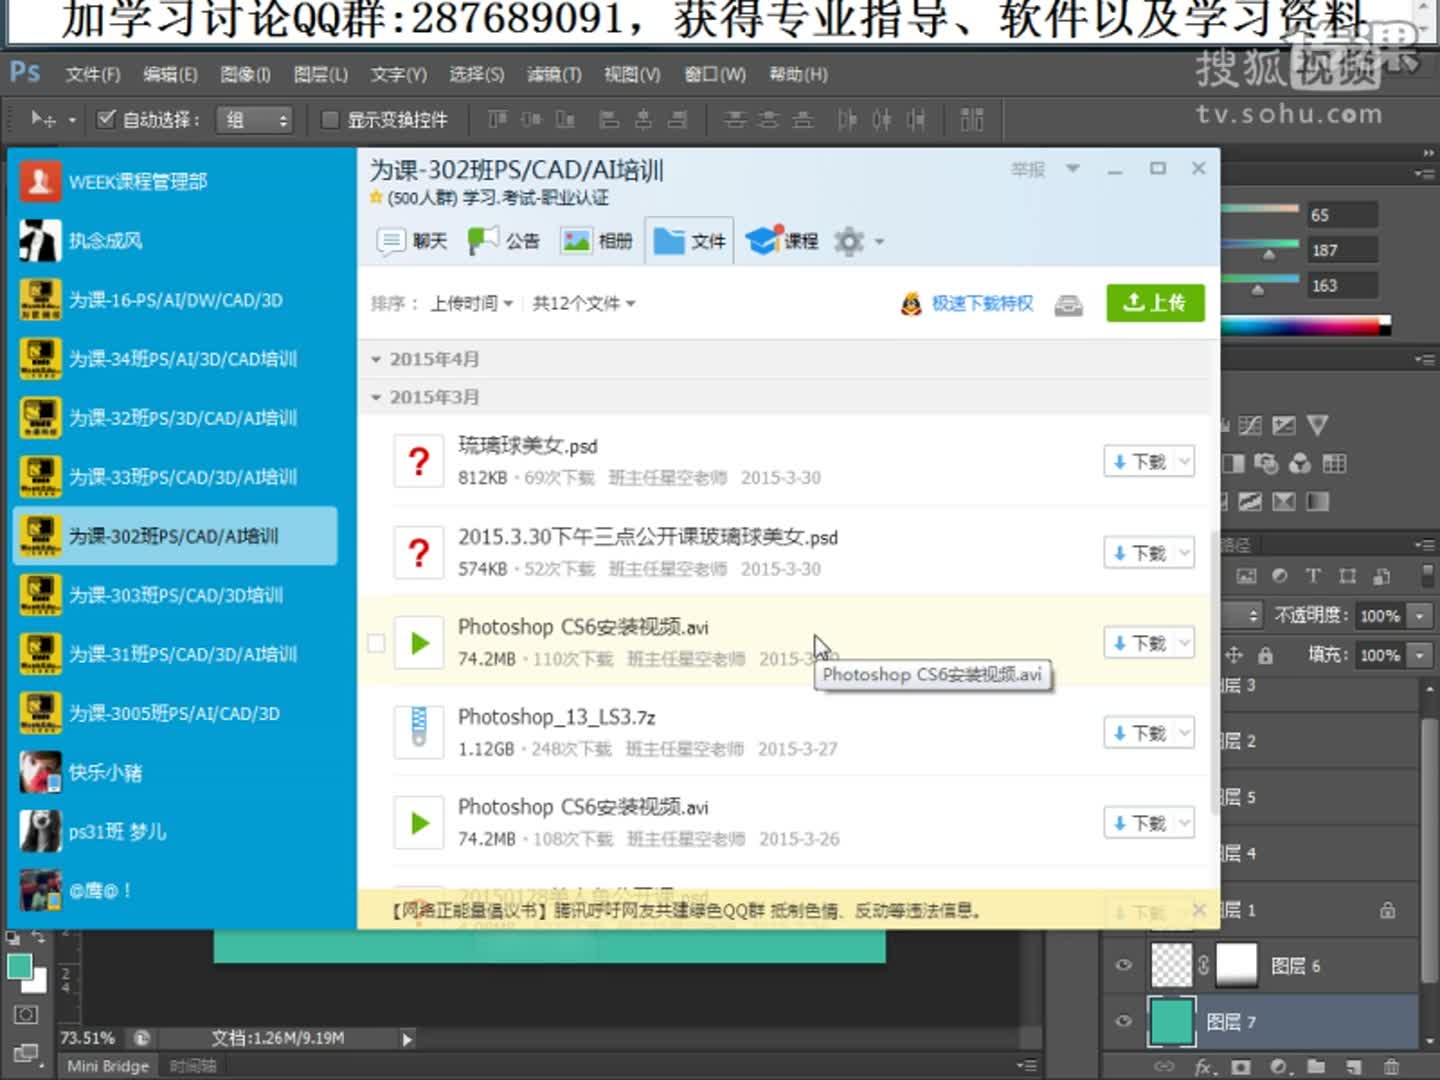Click the lock all icon in Layers panel
The width and height of the screenshot is (1440, 1080).
[x=1266, y=655]
